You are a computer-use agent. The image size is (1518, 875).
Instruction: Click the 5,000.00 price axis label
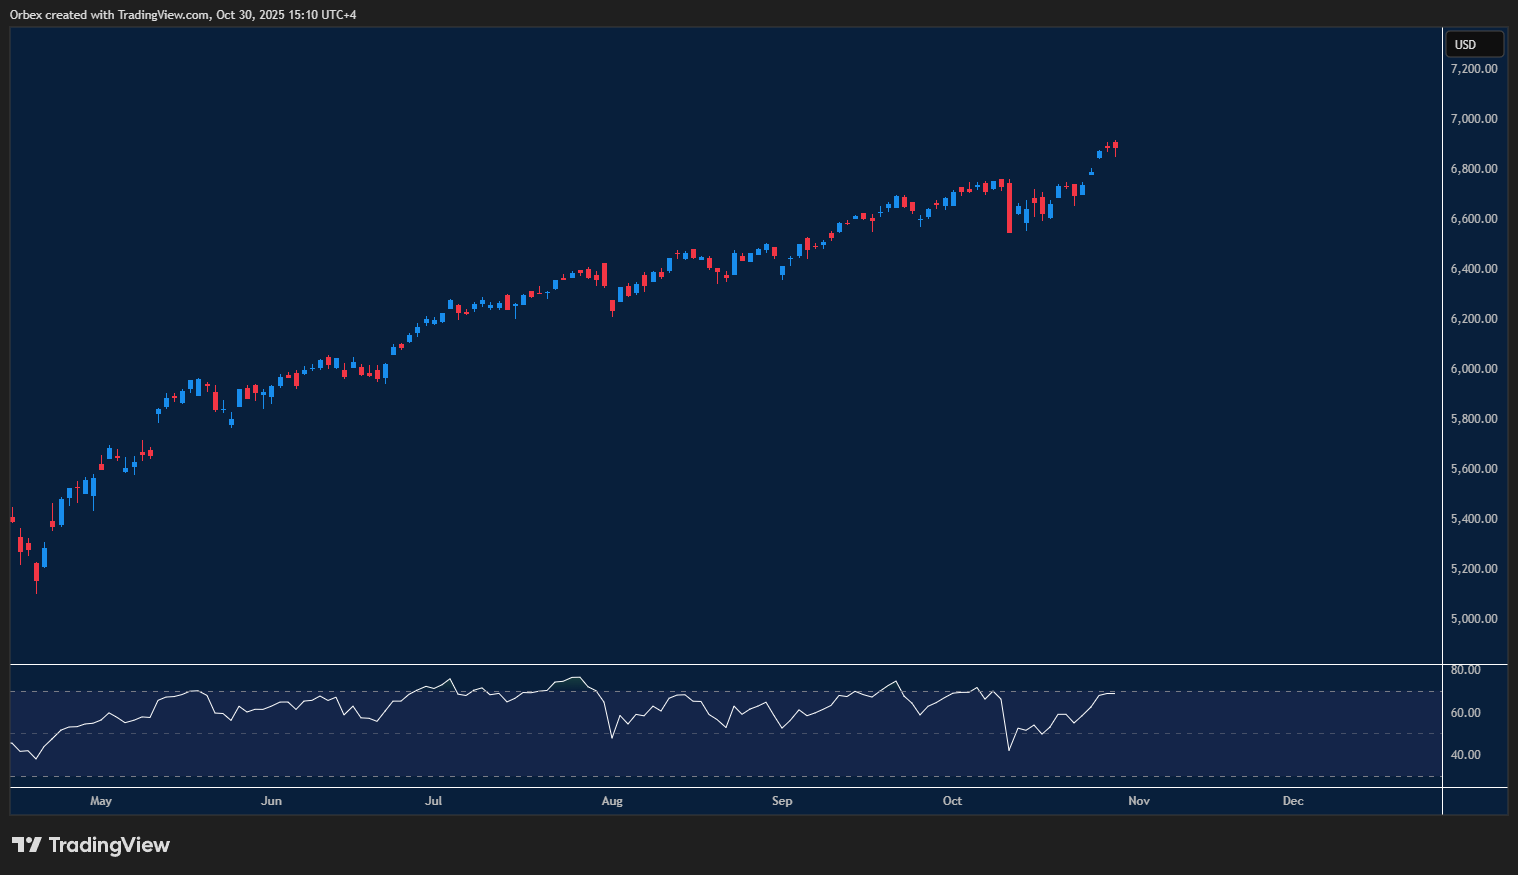(1474, 619)
